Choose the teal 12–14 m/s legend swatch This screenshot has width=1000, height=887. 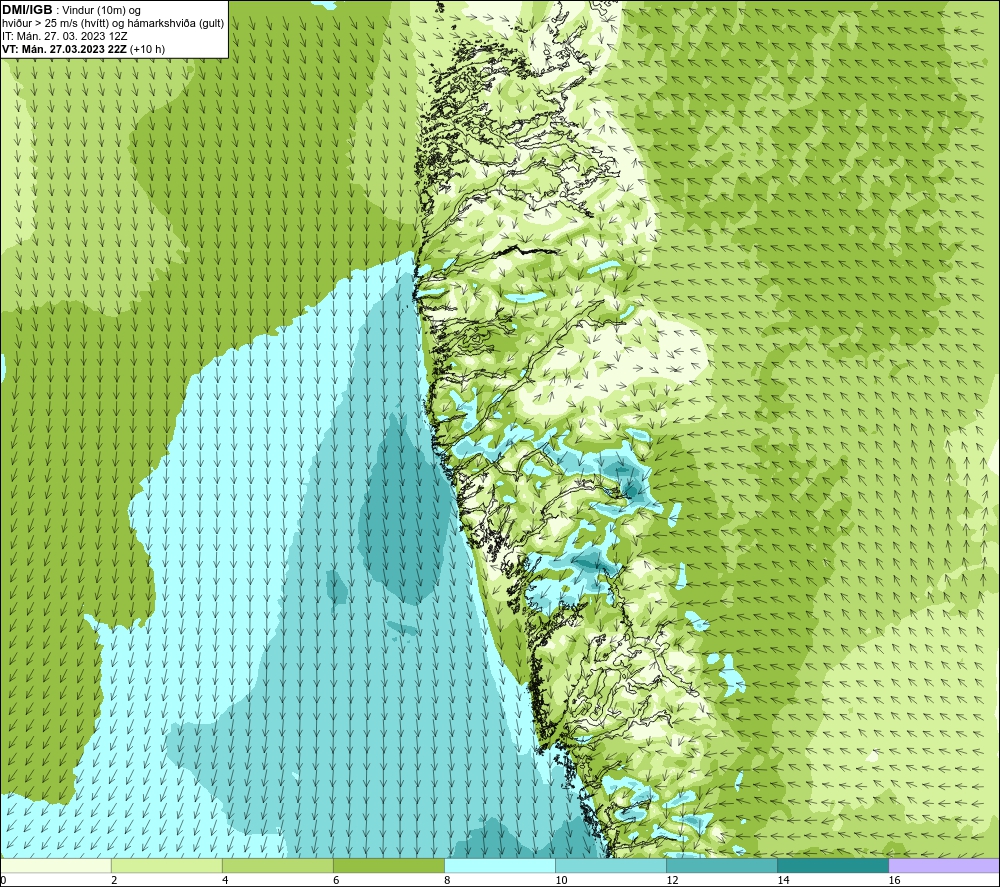(x=722, y=865)
